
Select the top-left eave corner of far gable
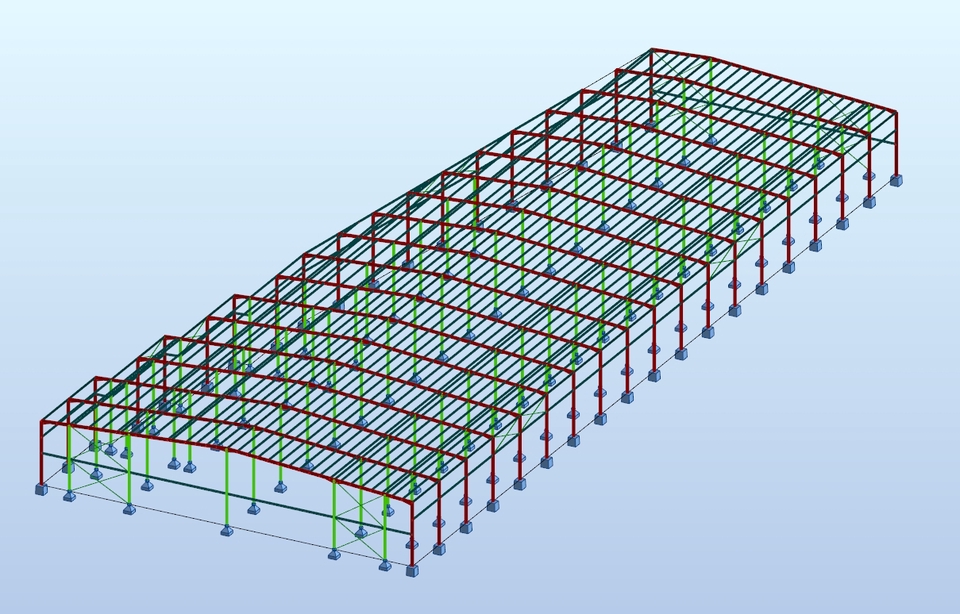[x=651, y=49]
